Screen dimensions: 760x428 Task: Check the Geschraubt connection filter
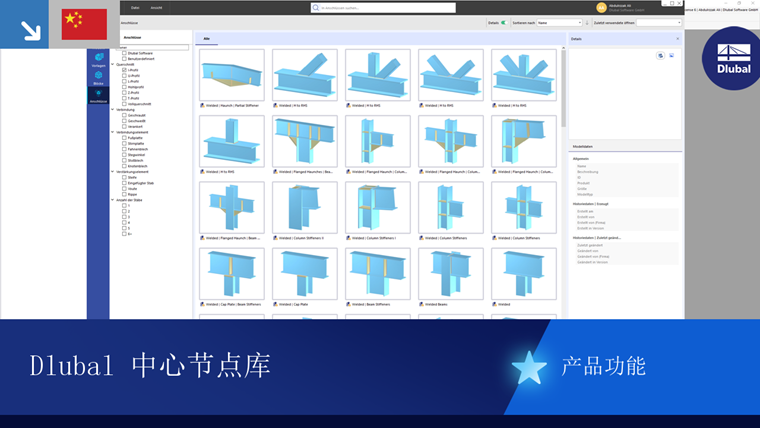click(124, 115)
